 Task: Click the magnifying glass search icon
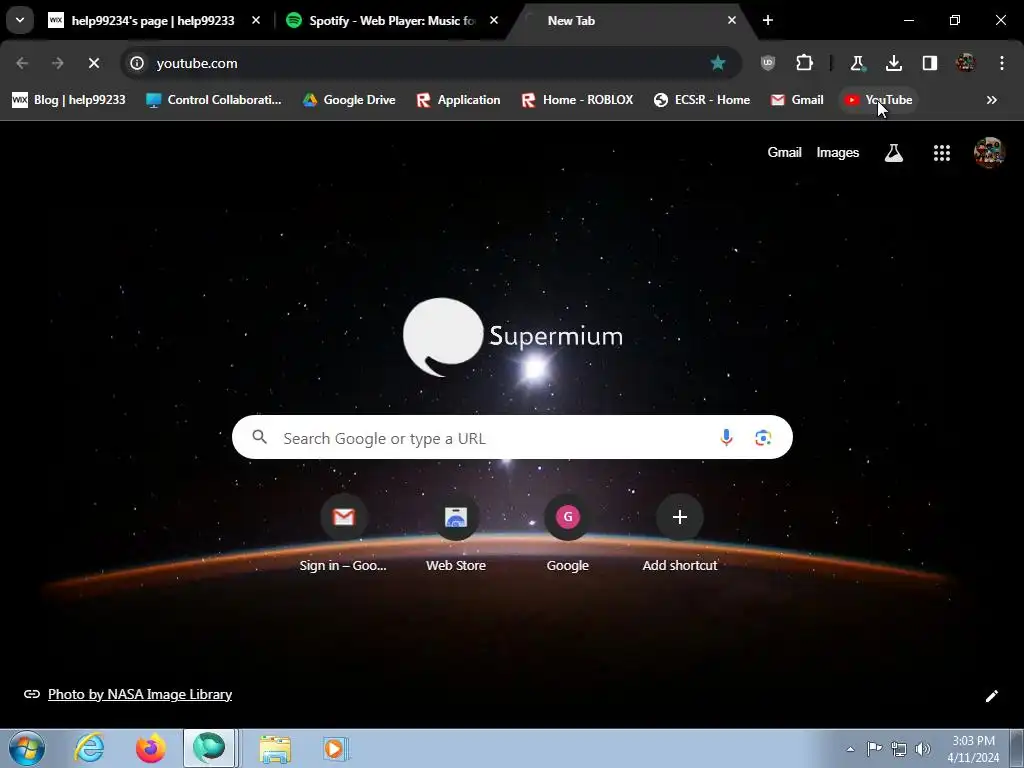click(259, 437)
